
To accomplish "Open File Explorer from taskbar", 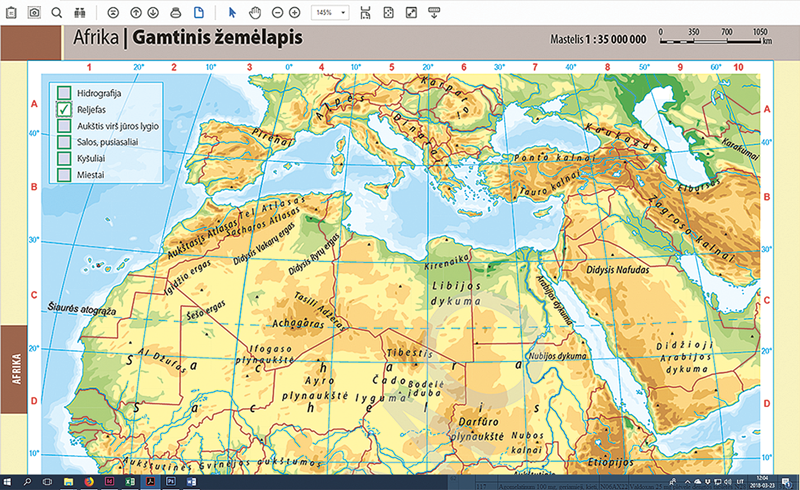I will click(68, 481).
